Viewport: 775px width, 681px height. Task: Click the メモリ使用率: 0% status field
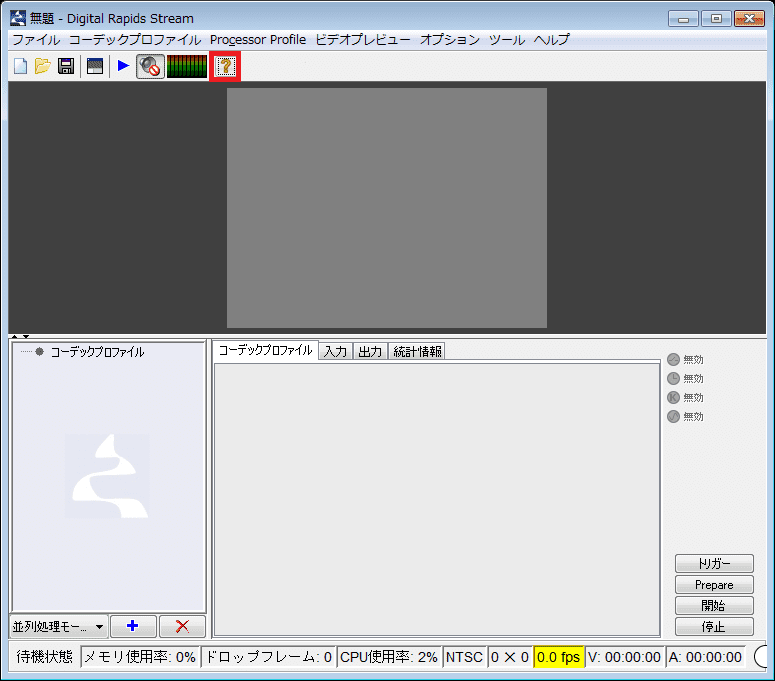coord(140,657)
